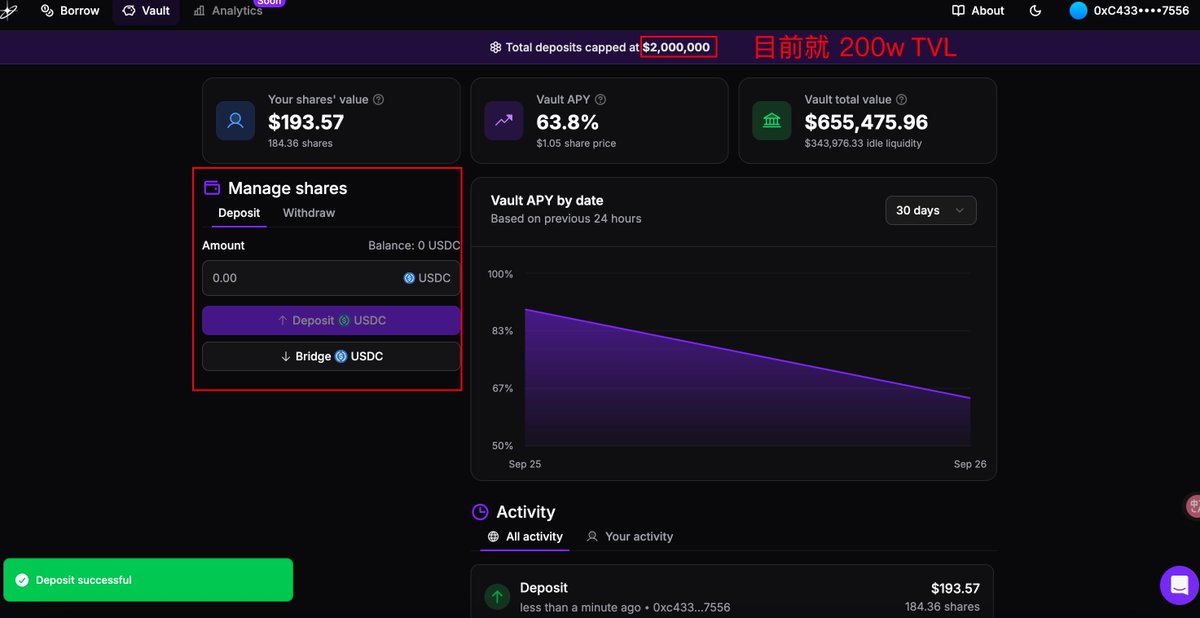Click the globe icon in All activity
The width and height of the screenshot is (1200, 618).
pyautogui.click(x=493, y=537)
